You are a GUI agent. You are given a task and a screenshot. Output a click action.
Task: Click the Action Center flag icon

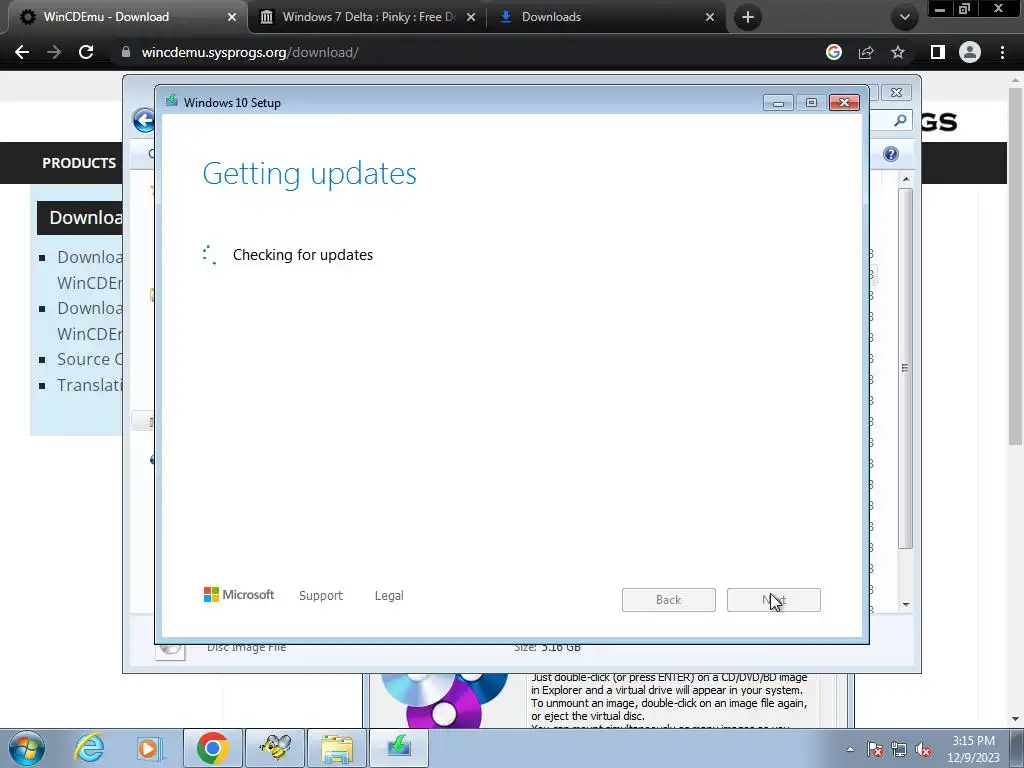point(875,749)
